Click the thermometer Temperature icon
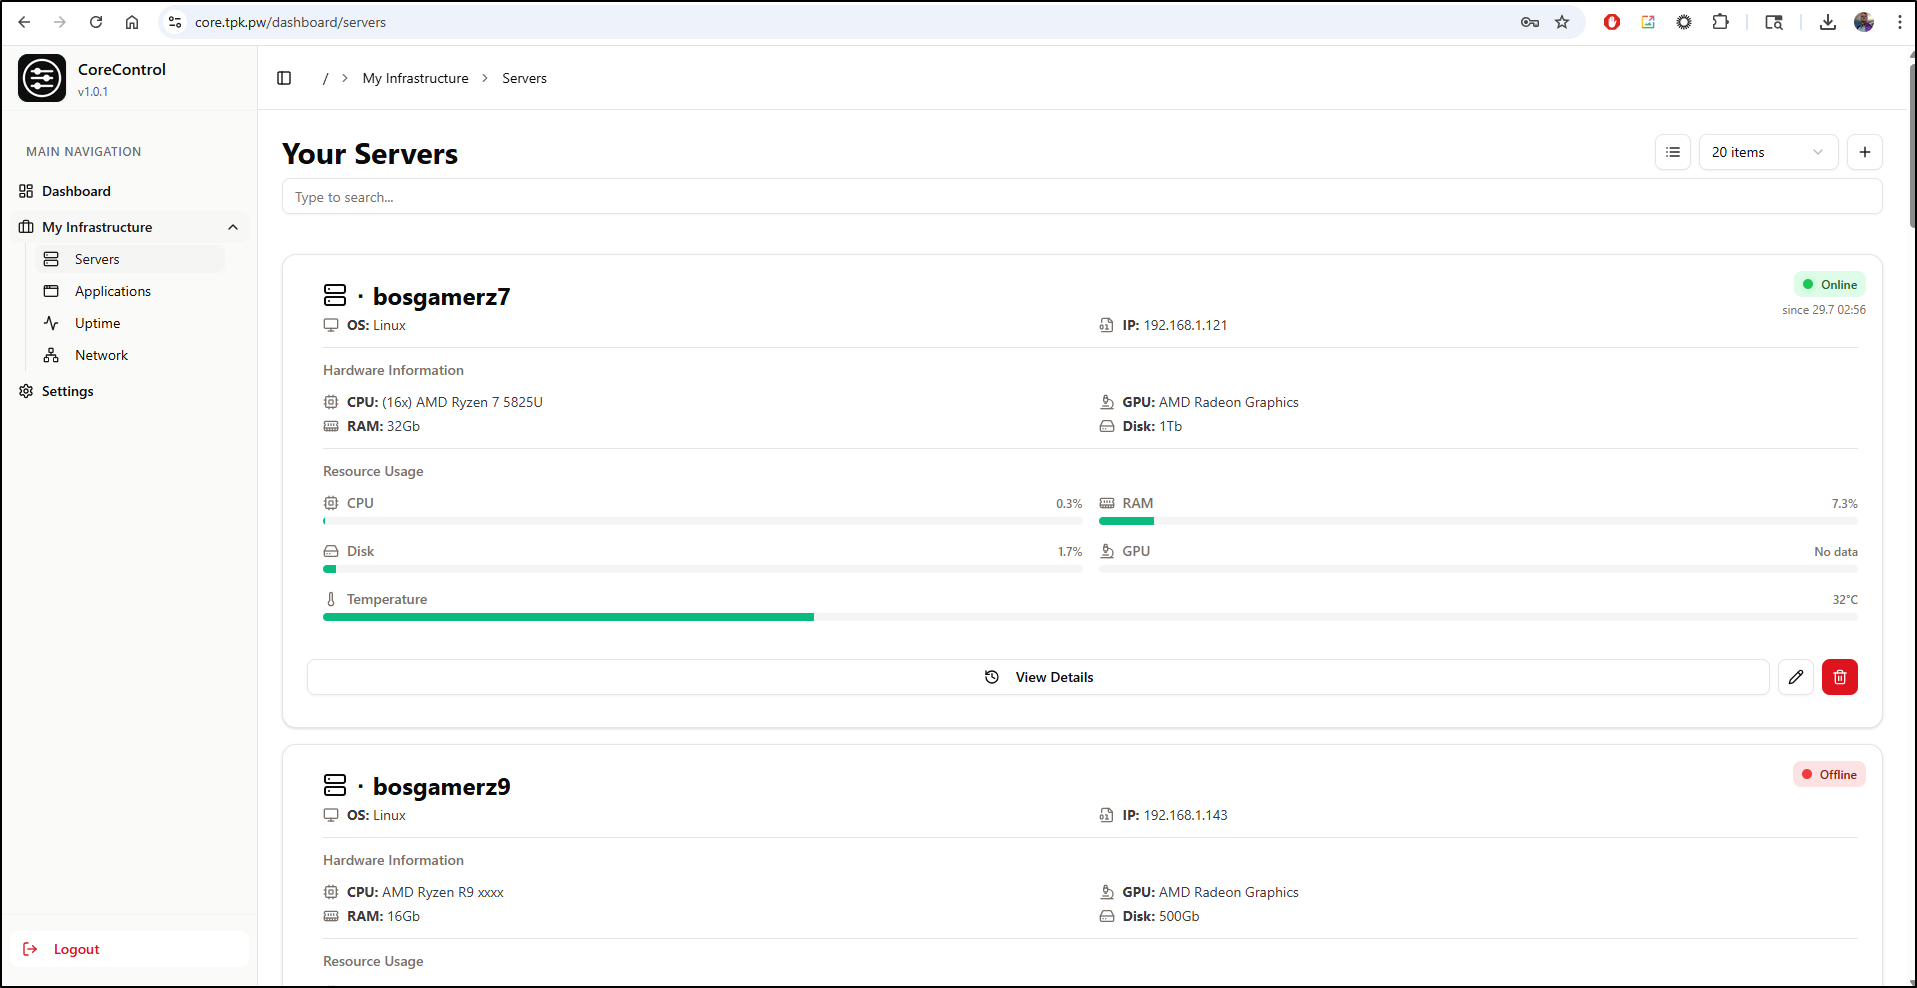 point(331,599)
